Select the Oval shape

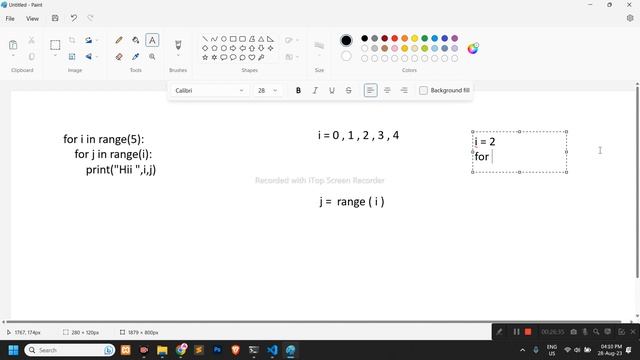click(x=224, y=39)
